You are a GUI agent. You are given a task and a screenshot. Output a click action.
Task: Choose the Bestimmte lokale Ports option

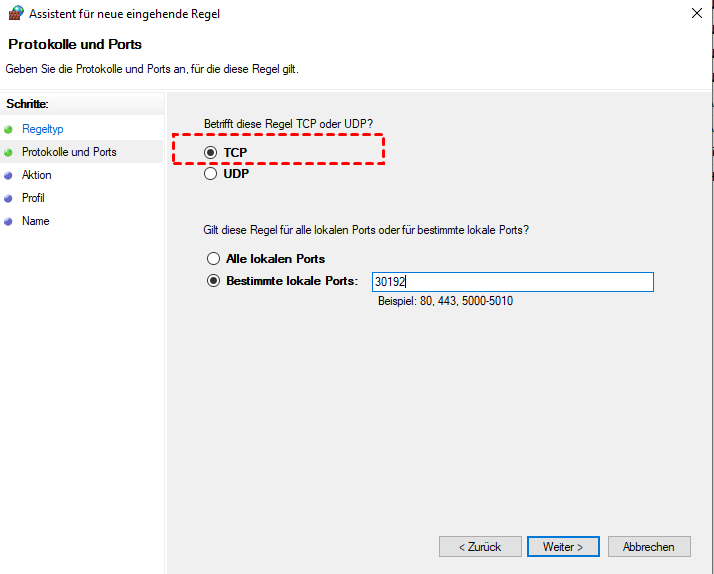pyautogui.click(x=213, y=281)
